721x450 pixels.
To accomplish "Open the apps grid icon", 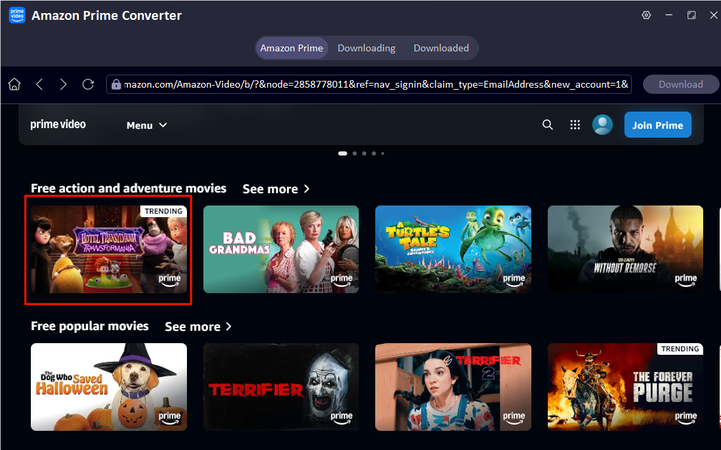I will (x=575, y=125).
